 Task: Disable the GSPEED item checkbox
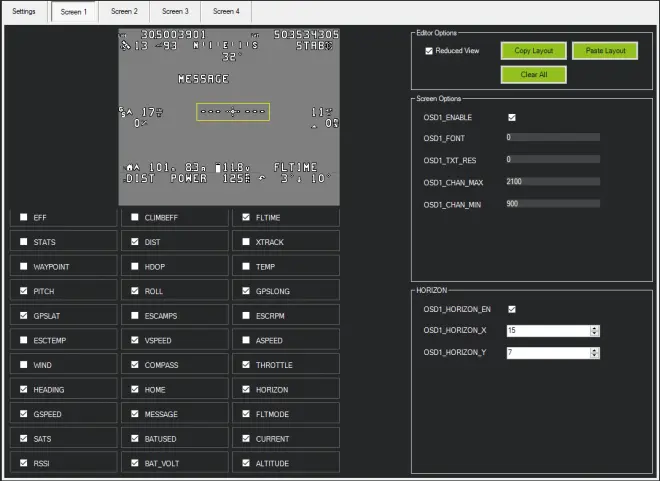pyautogui.click(x=24, y=414)
